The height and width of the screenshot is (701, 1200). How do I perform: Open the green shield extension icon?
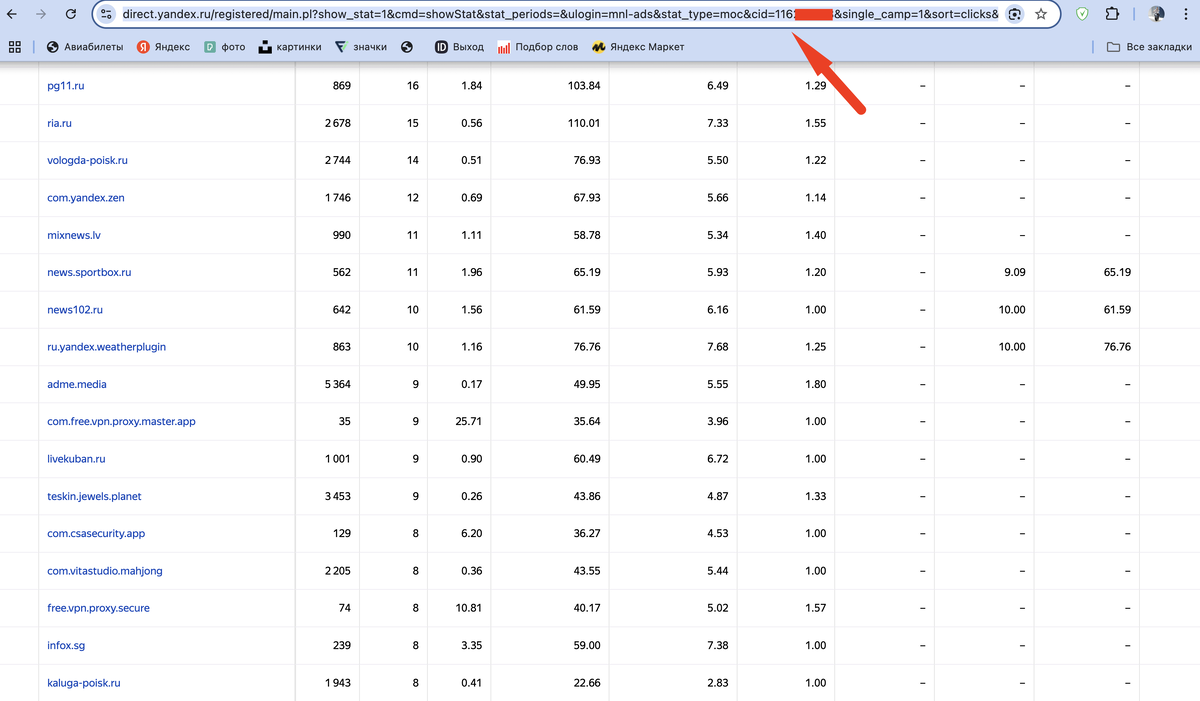[1083, 15]
